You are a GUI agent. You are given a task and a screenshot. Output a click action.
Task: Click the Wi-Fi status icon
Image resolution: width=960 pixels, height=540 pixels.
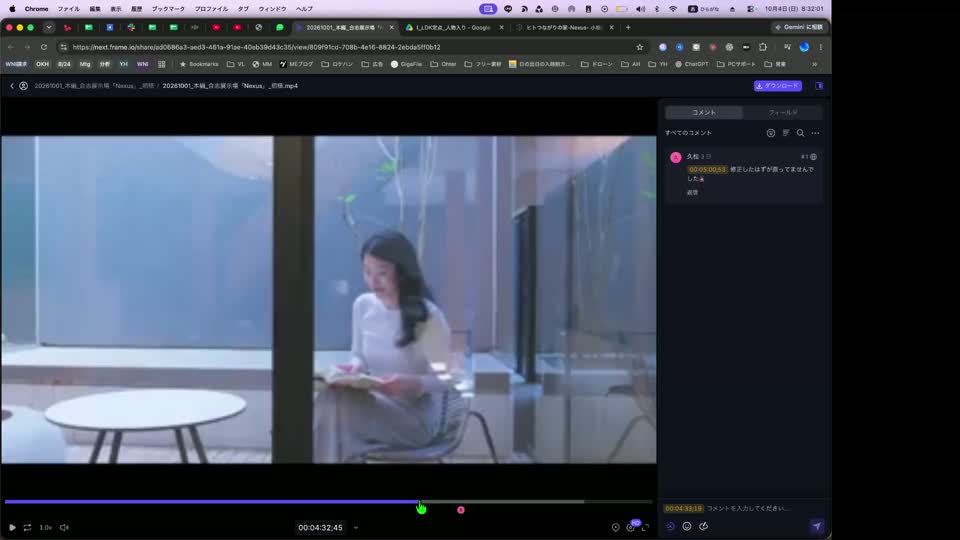(x=673, y=9)
